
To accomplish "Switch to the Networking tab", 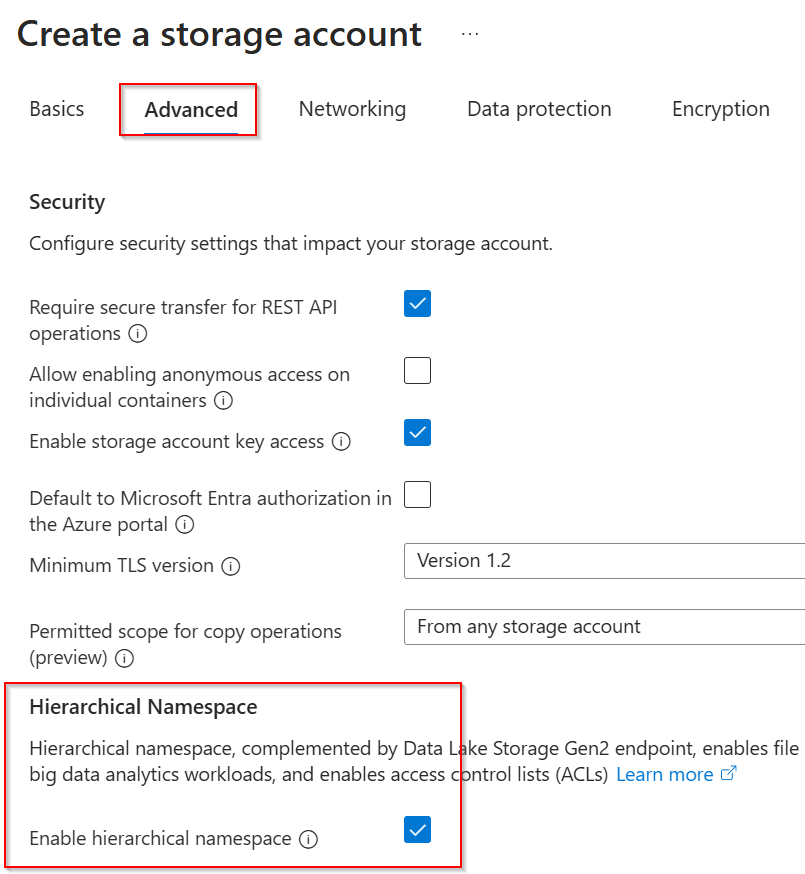I will tap(352, 109).
